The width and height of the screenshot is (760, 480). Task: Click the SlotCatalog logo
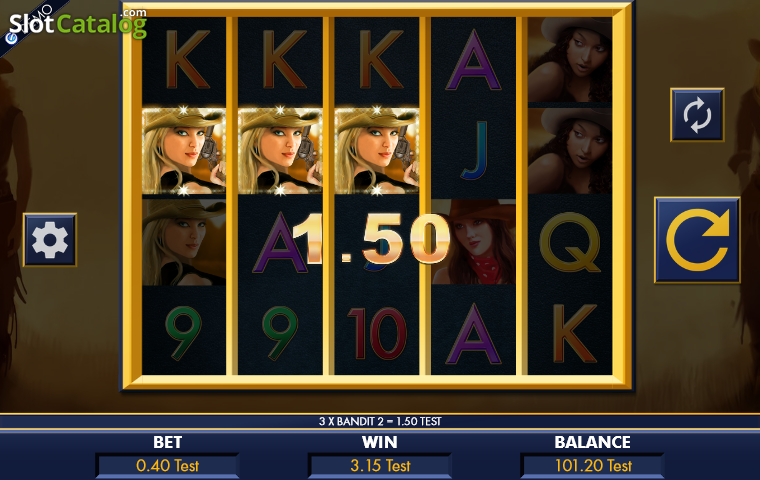[x=78, y=23]
